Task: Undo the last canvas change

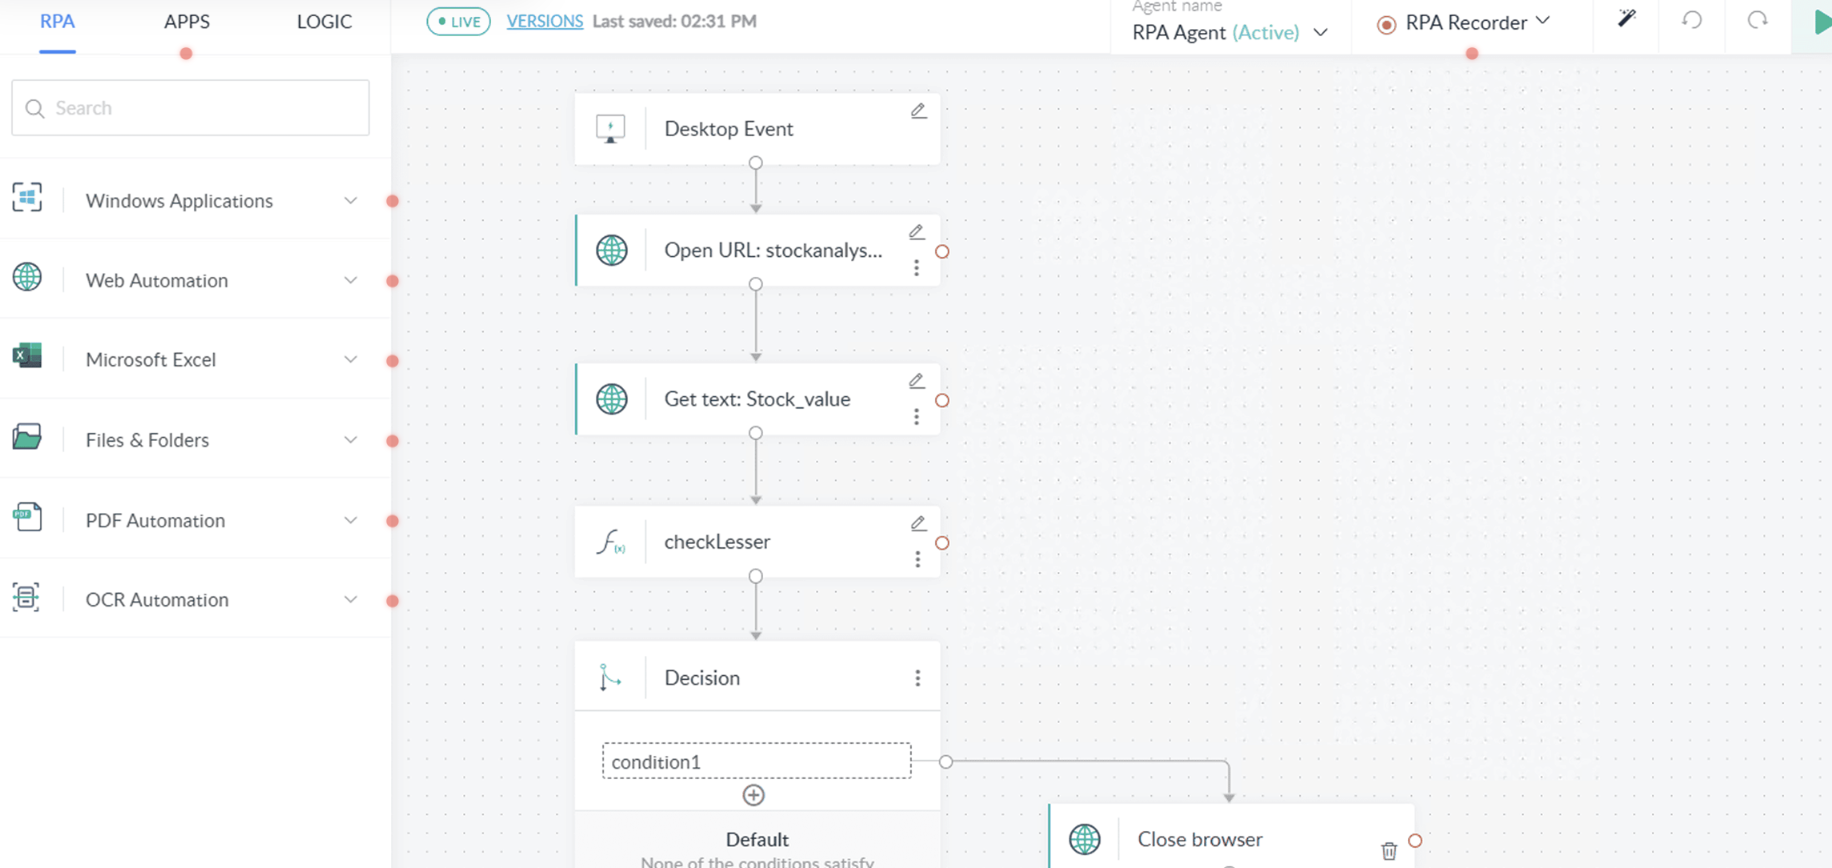Action: click(x=1692, y=20)
